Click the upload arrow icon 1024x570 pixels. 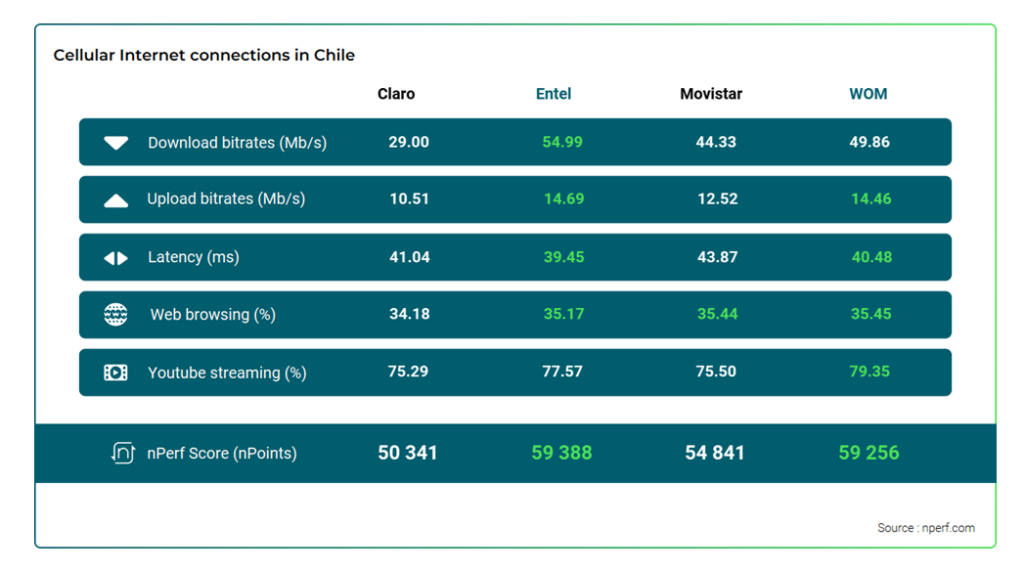click(116, 200)
